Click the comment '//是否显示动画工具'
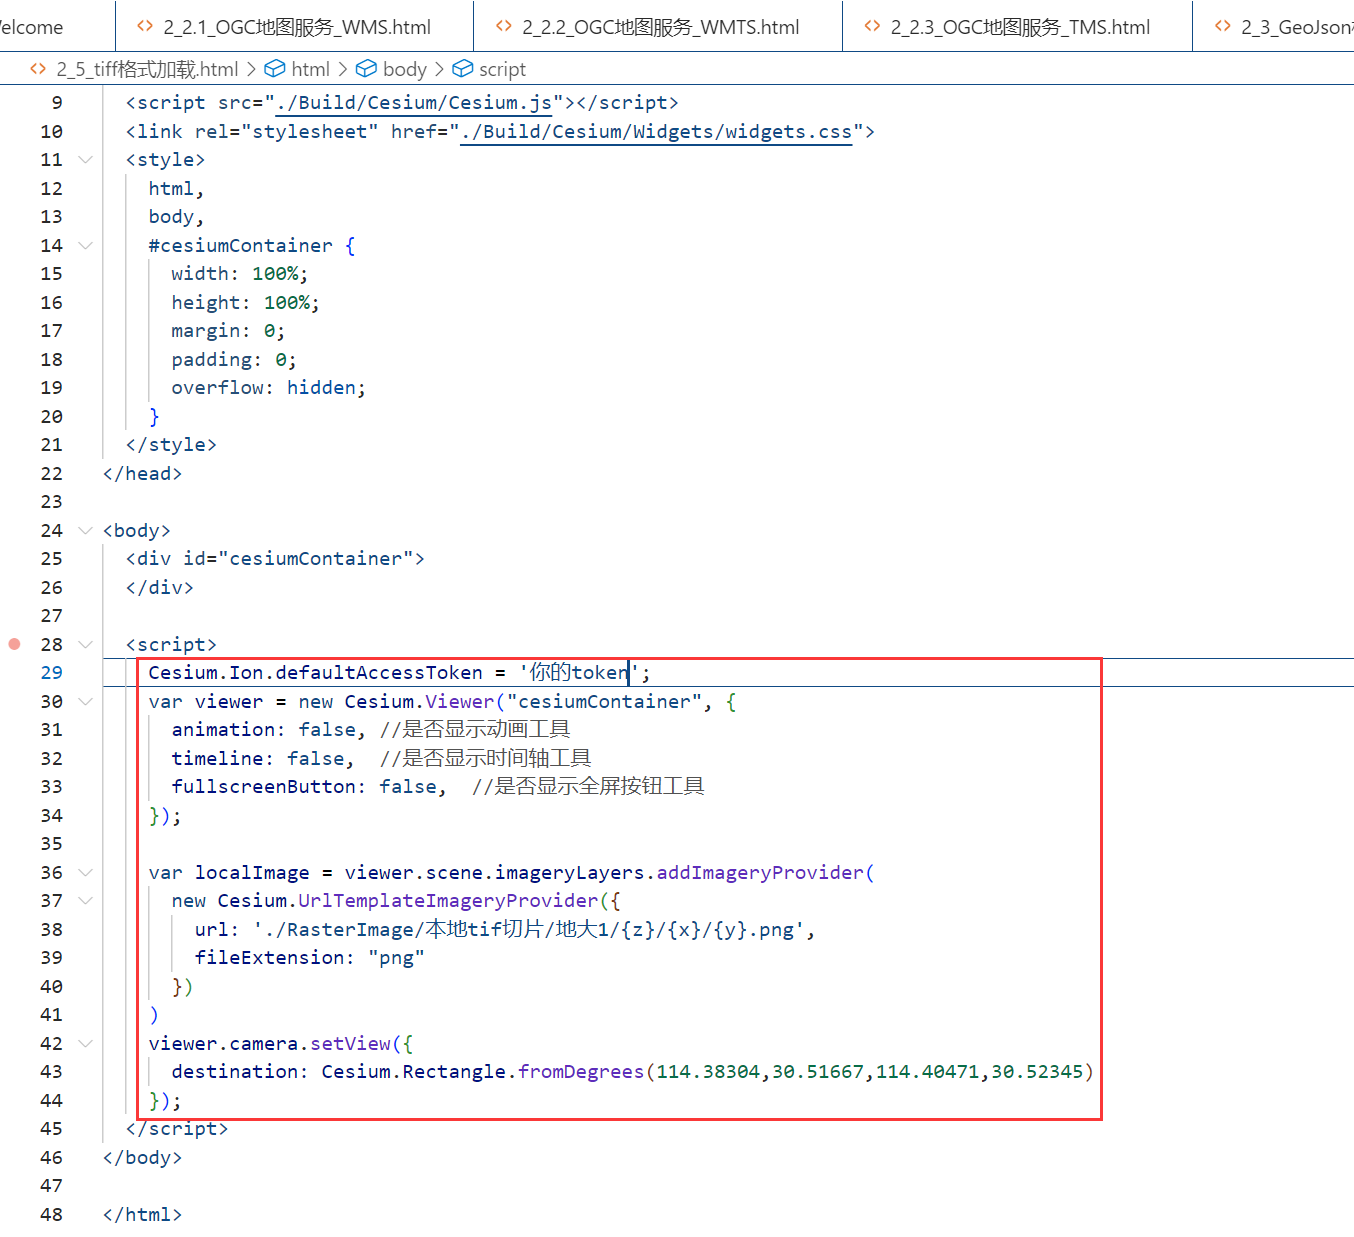This screenshot has height=1237, width=1354. coord(475,730)
